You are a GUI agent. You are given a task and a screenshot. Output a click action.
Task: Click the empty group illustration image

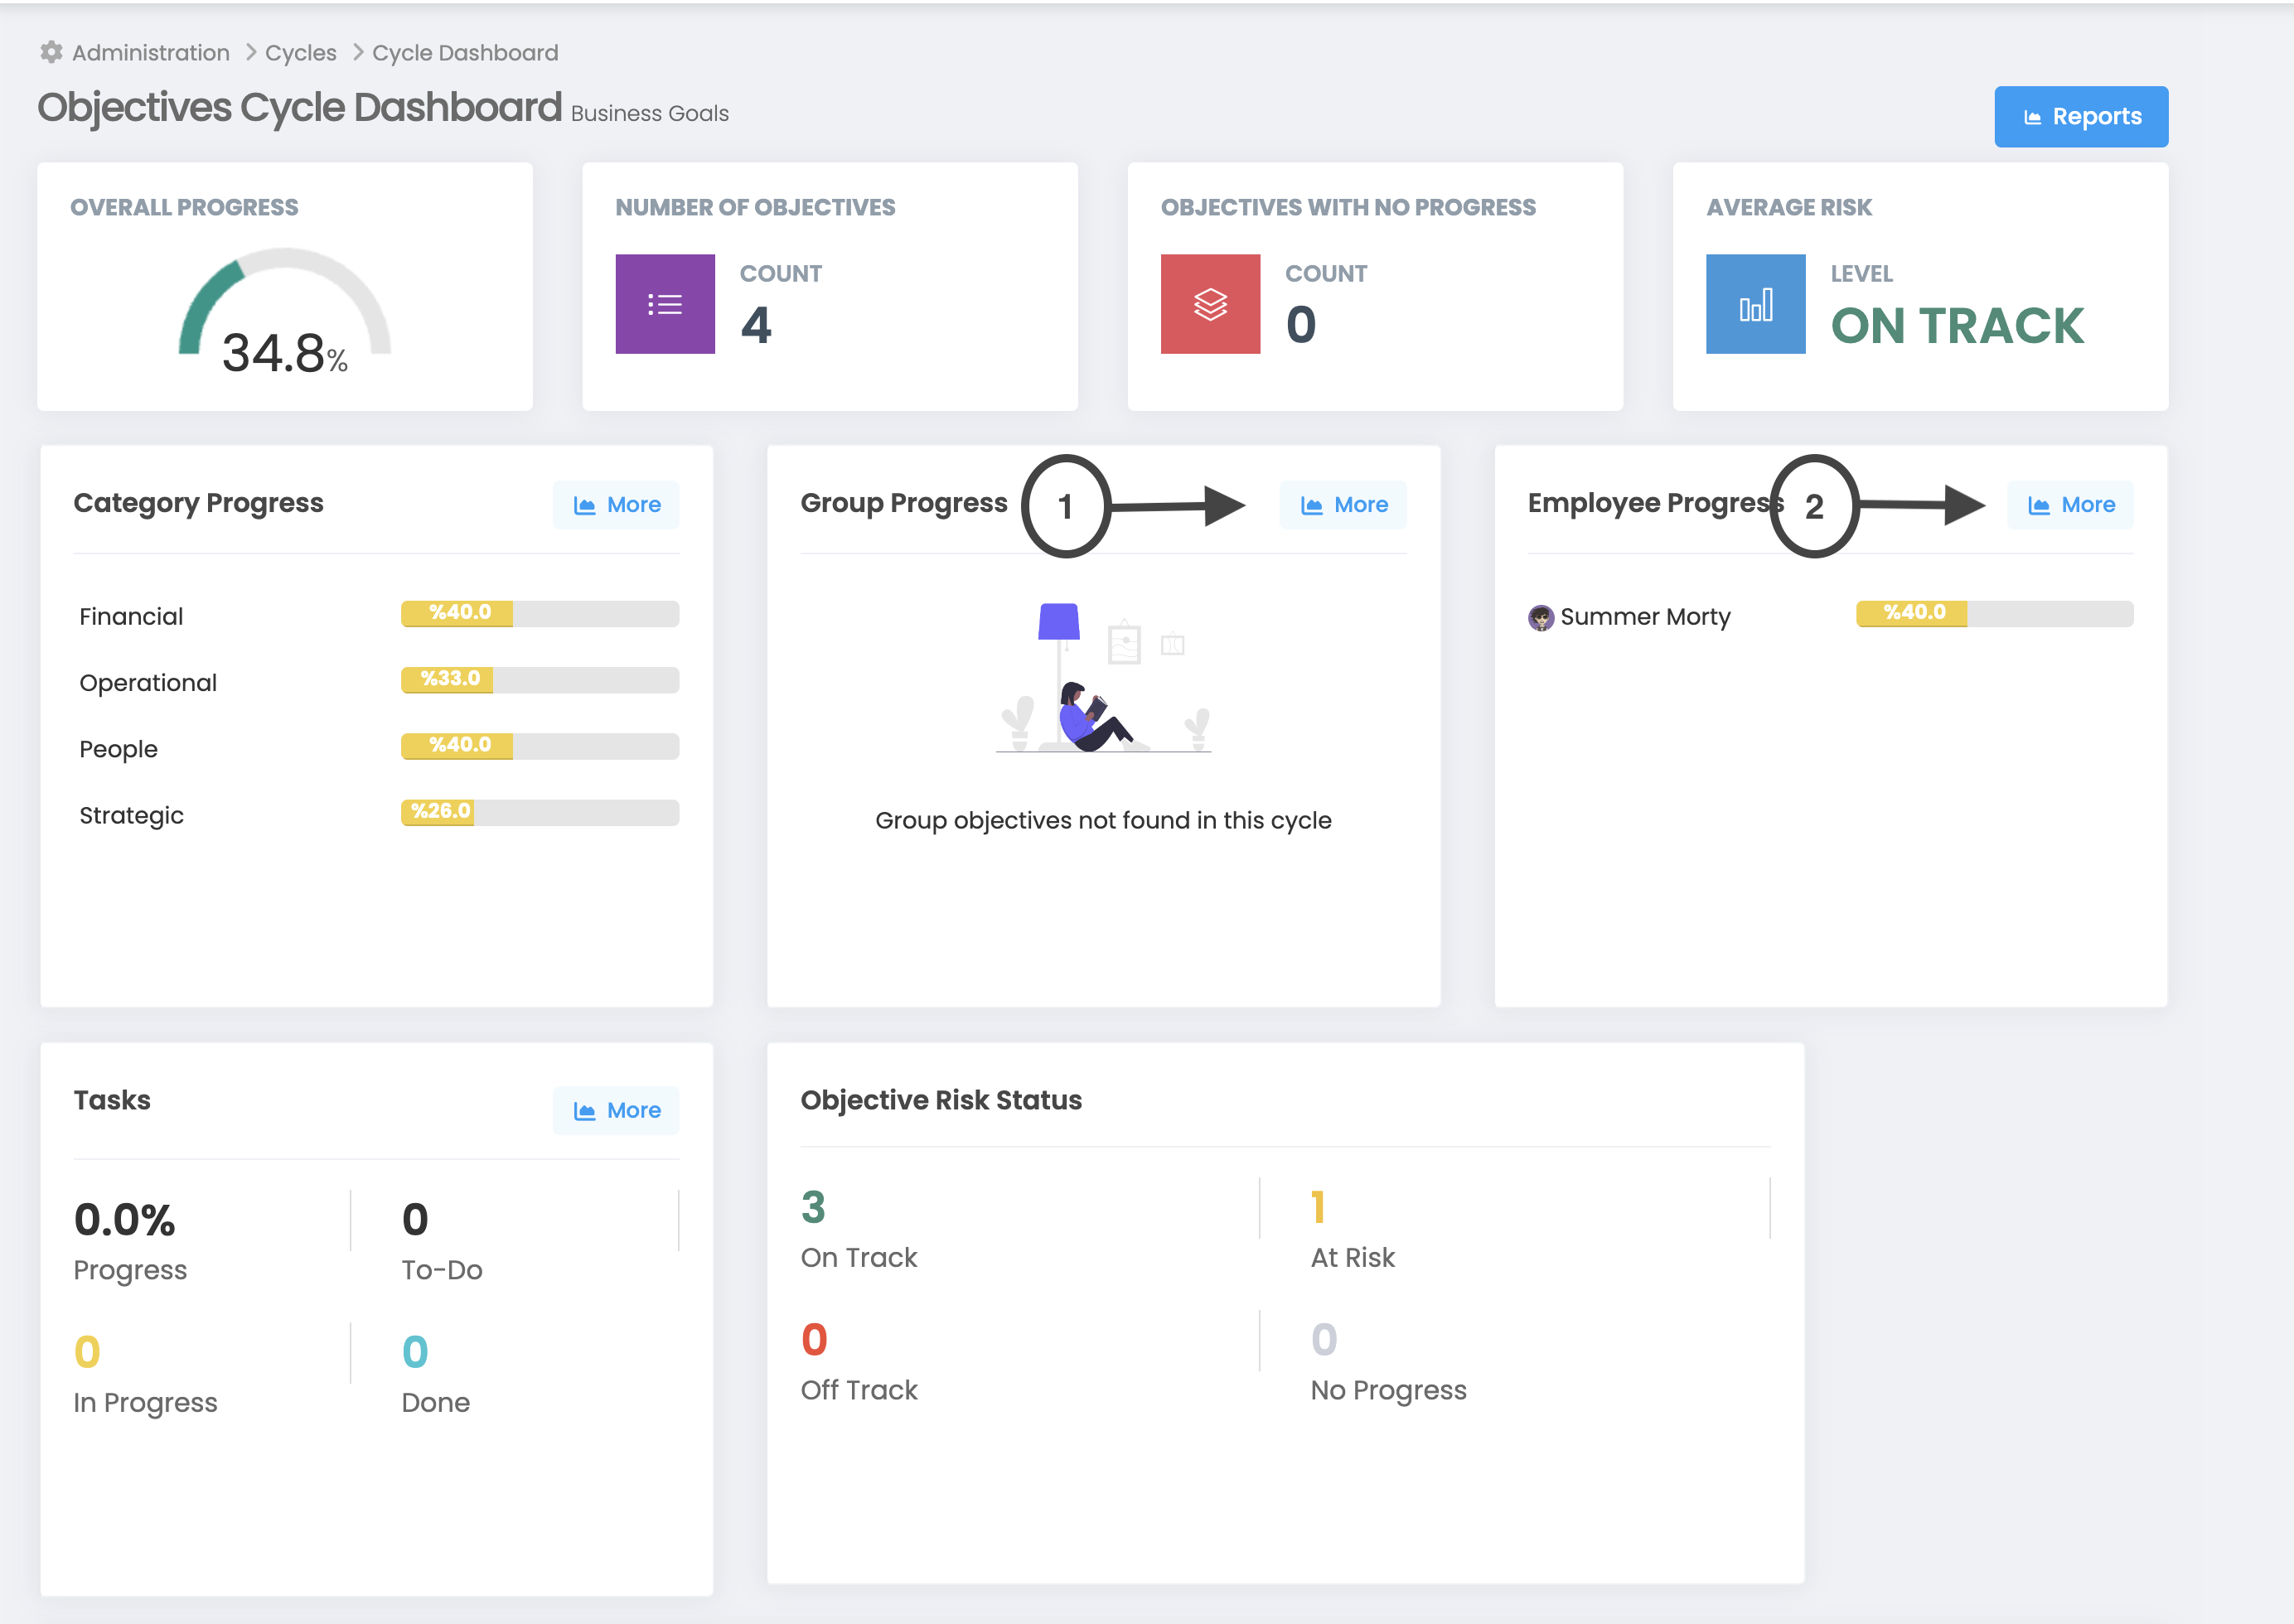(x=1103, y=678)
